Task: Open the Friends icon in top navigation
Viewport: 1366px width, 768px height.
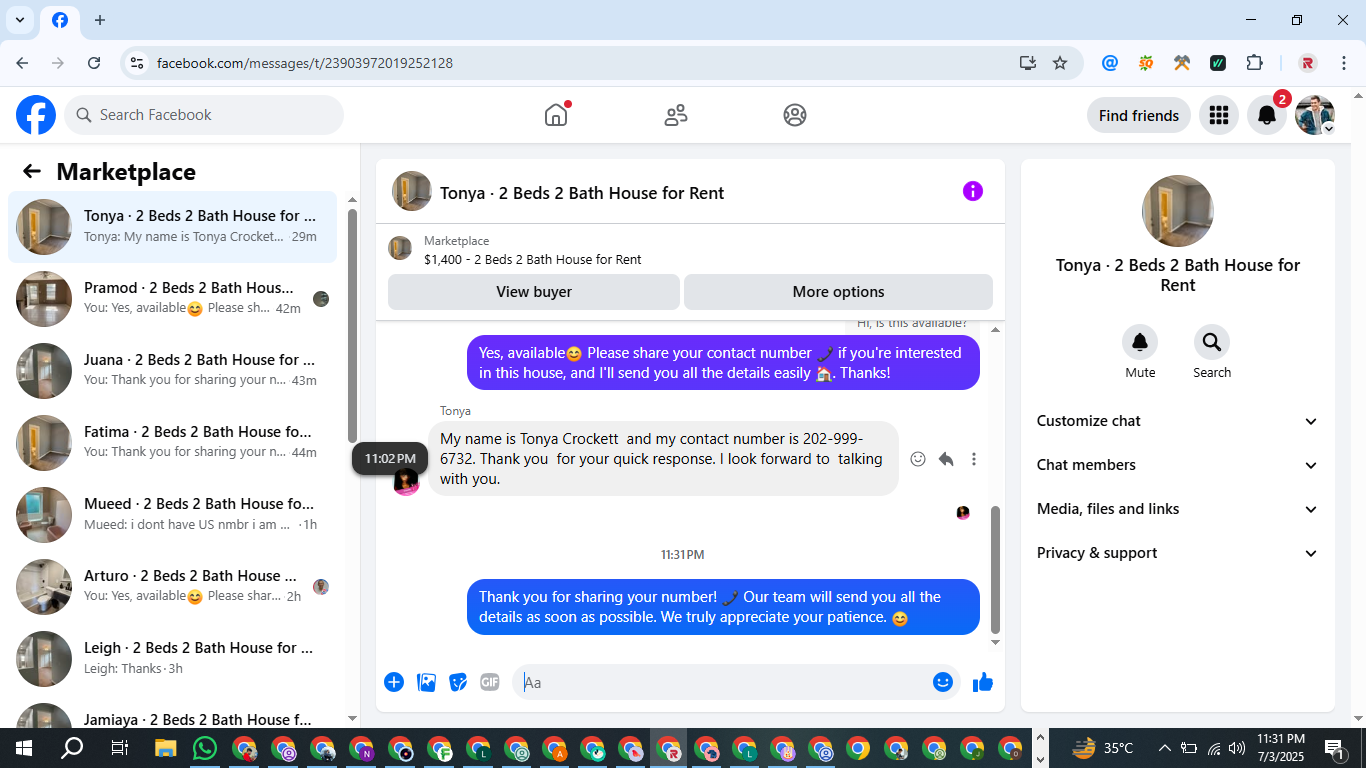Action: click(676, 115)
